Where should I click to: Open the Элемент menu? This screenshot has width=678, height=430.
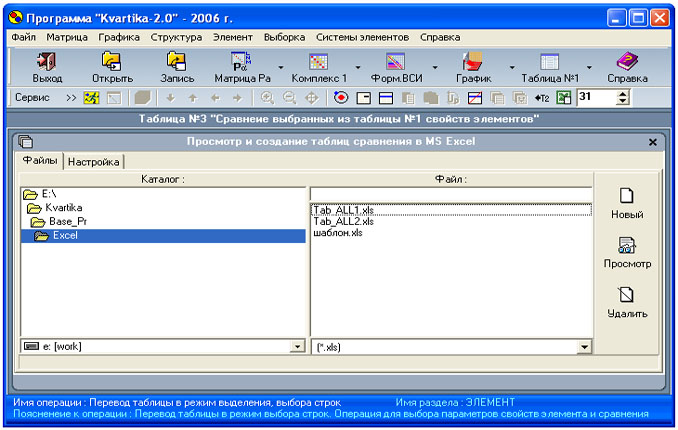pyautogui.click(x=233, y=38)
